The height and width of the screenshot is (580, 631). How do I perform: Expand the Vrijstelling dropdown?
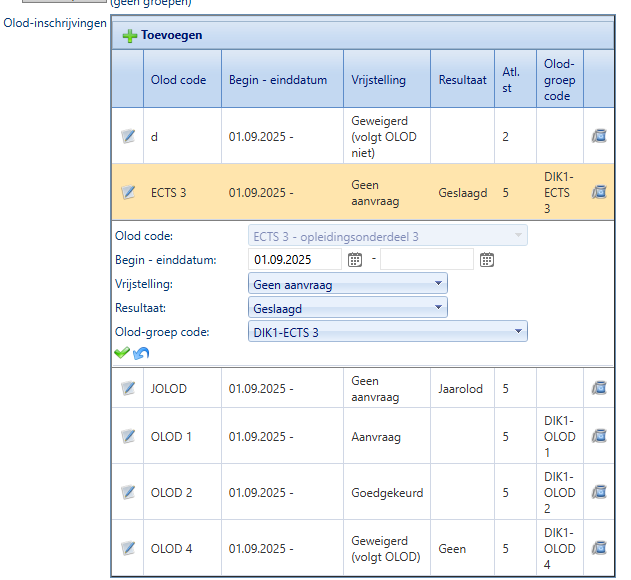pos(438,284)
